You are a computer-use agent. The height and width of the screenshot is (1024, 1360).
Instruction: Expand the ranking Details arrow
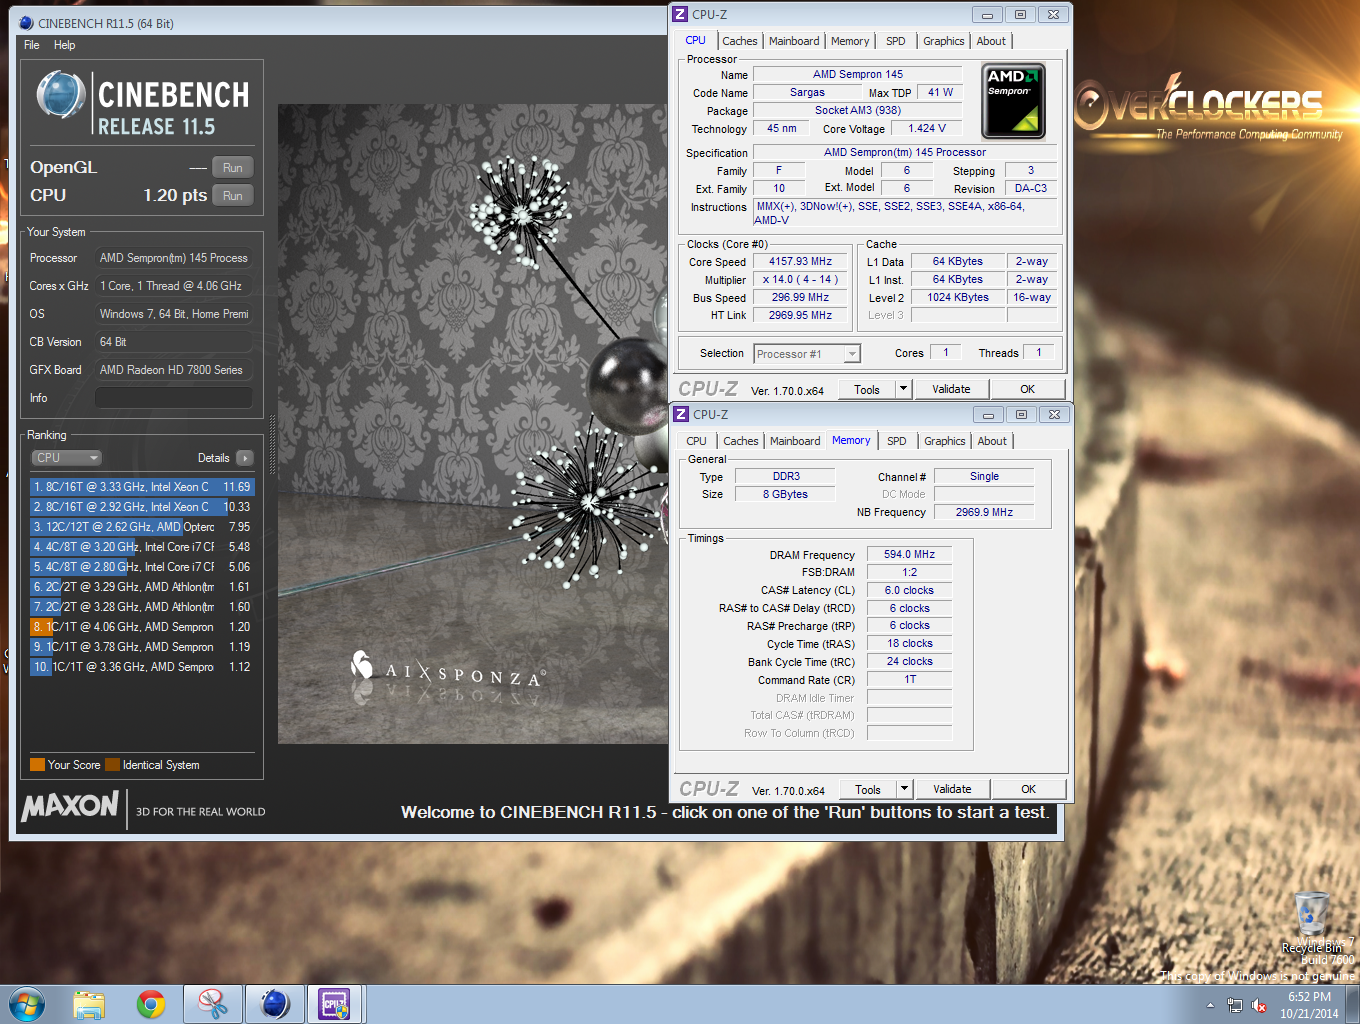pyautogui.click(x=245, y=458)
